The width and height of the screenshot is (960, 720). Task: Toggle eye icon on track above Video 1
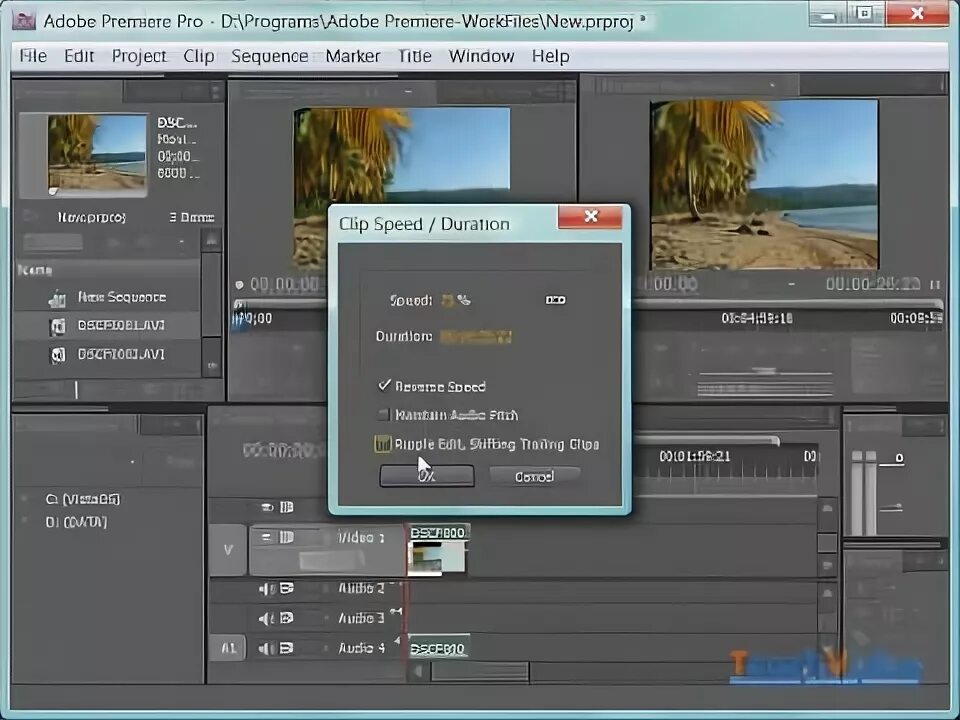click(267, 507)
